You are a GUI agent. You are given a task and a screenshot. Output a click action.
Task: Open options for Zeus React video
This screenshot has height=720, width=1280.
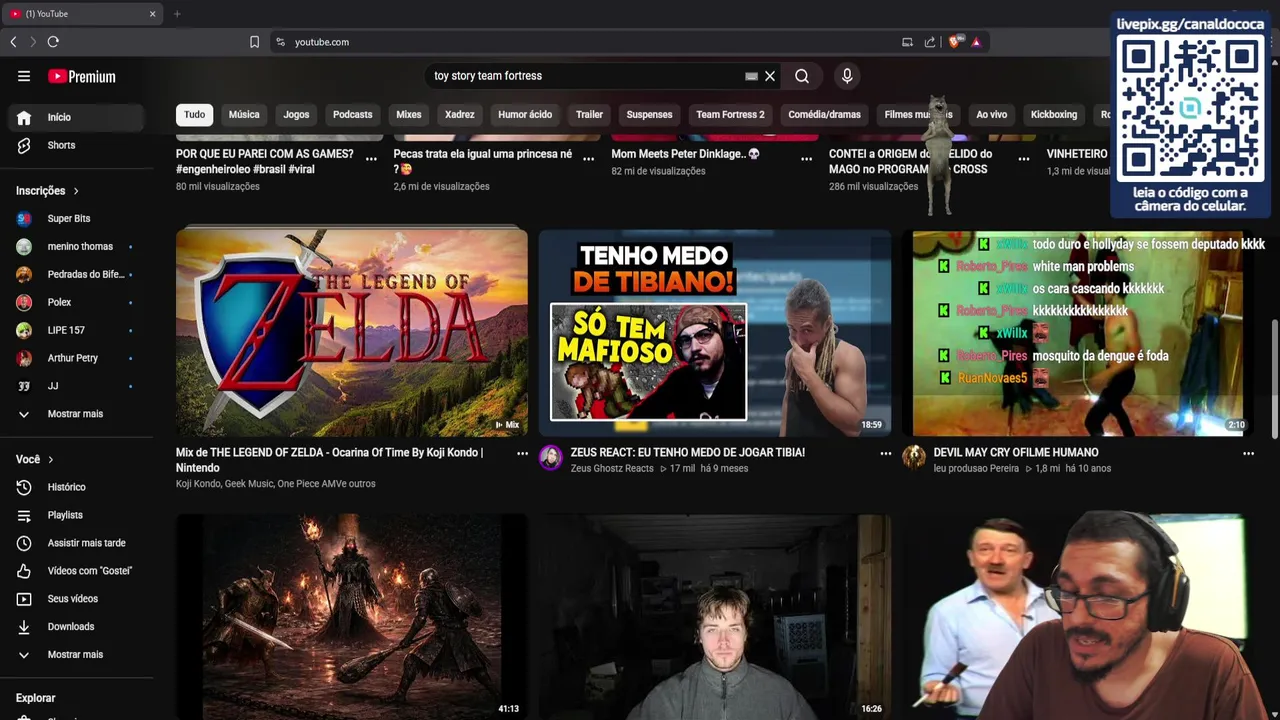pyautogui.click(x=885, y=453)
